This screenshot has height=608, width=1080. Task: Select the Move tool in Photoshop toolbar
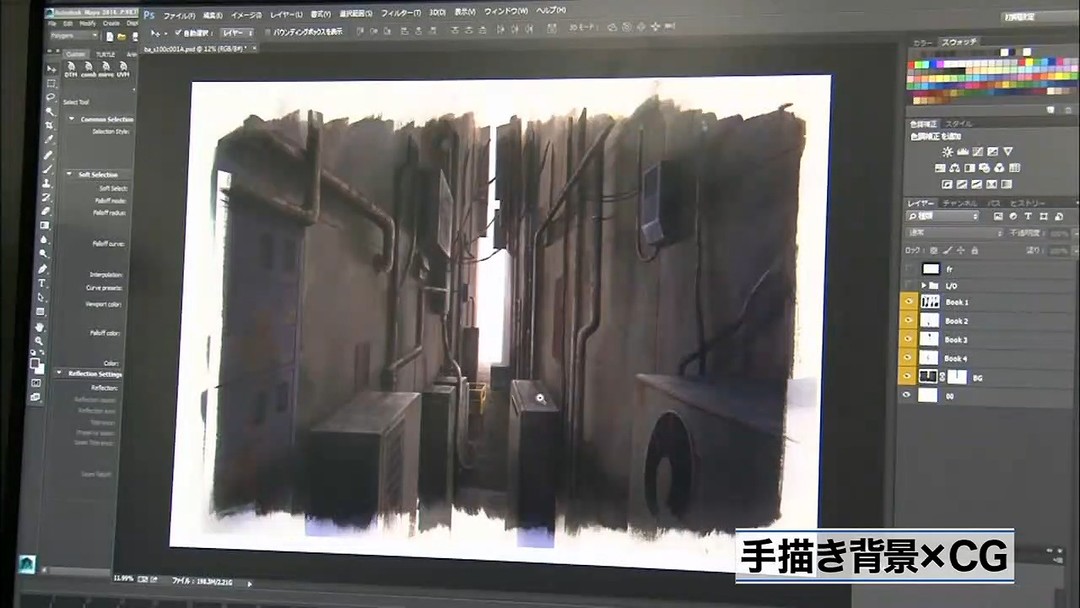coord(52,69)
